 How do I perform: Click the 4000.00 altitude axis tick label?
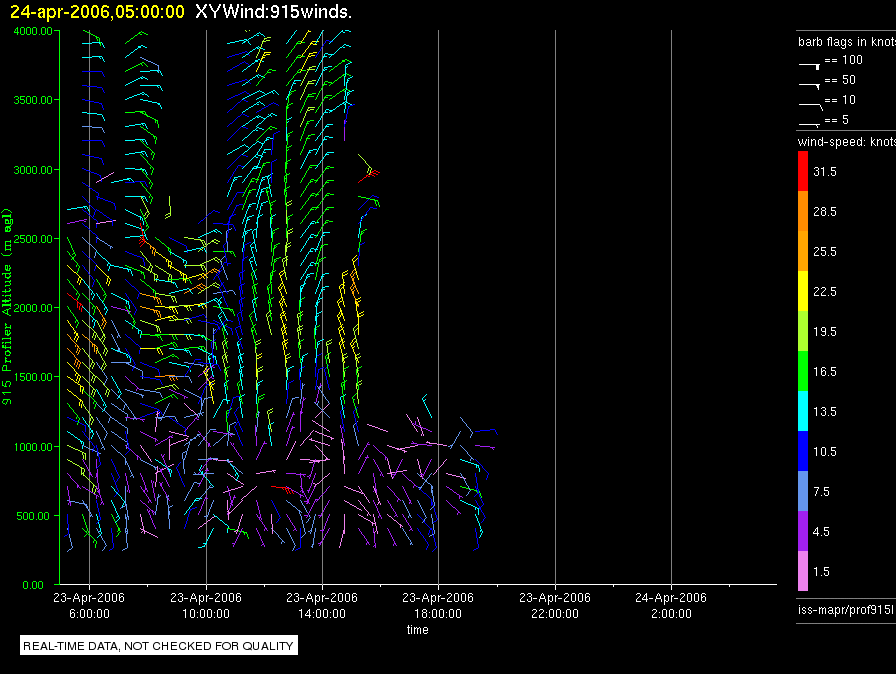34,31
